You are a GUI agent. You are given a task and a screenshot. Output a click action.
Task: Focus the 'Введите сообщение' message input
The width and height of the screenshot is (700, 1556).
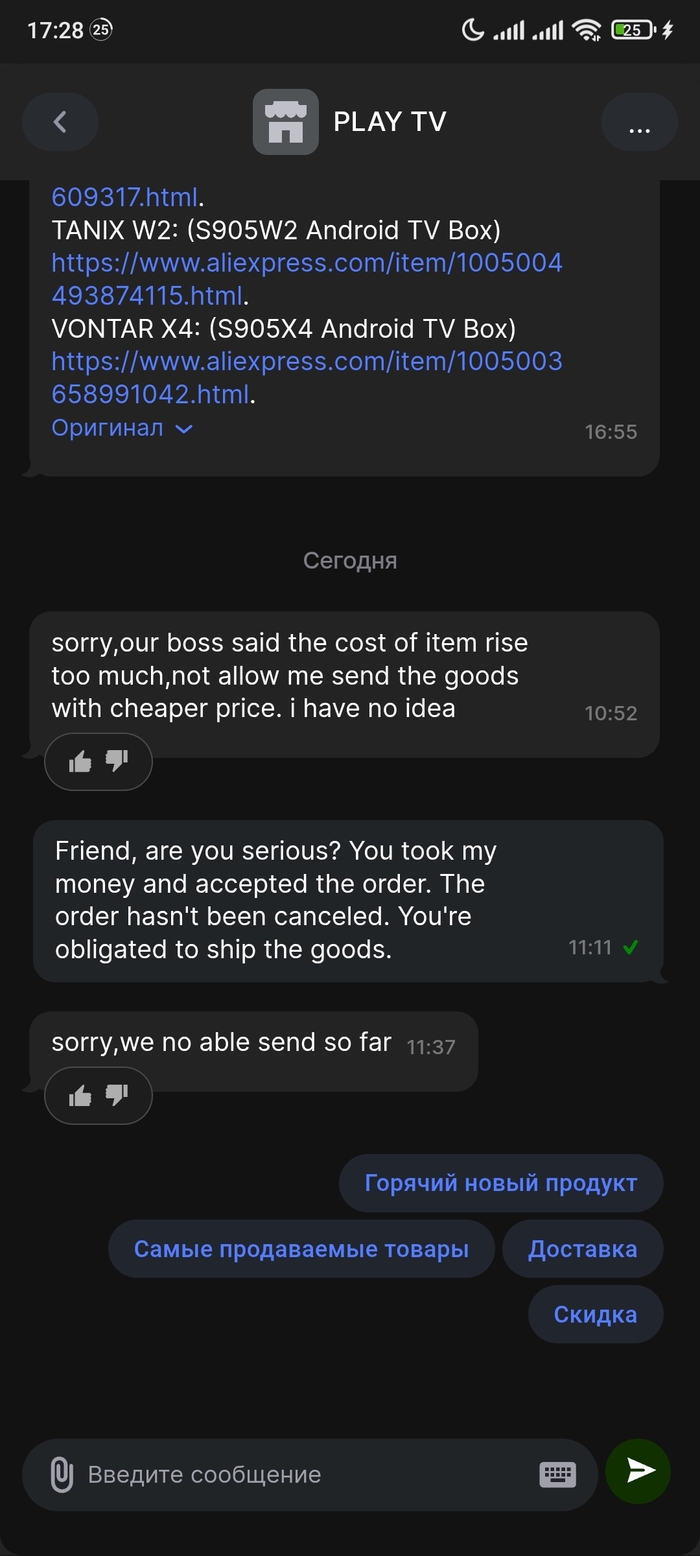point(300,1474)
